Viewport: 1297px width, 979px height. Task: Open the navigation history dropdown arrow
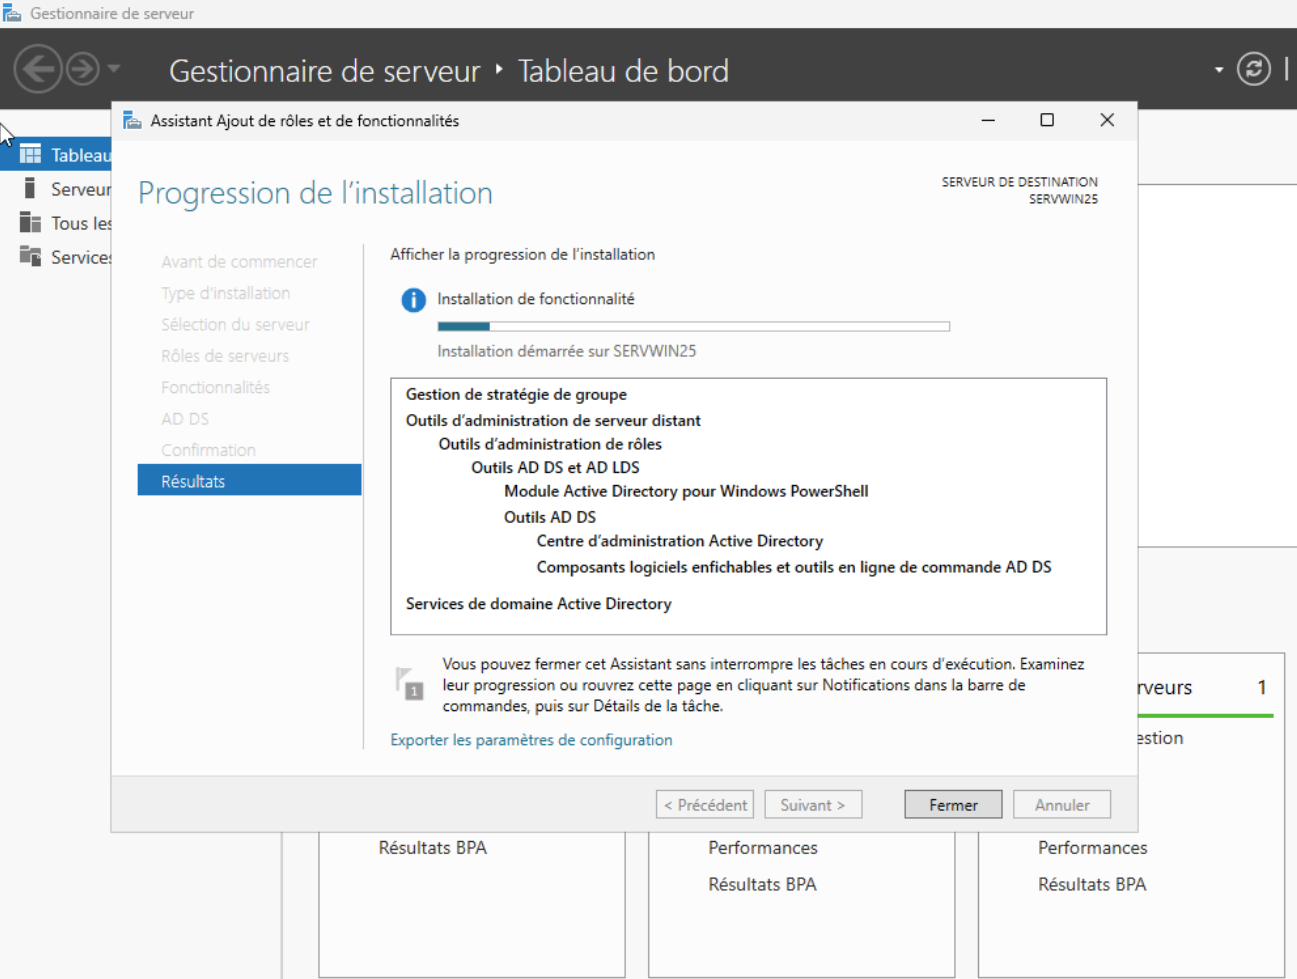pos(114,69)
